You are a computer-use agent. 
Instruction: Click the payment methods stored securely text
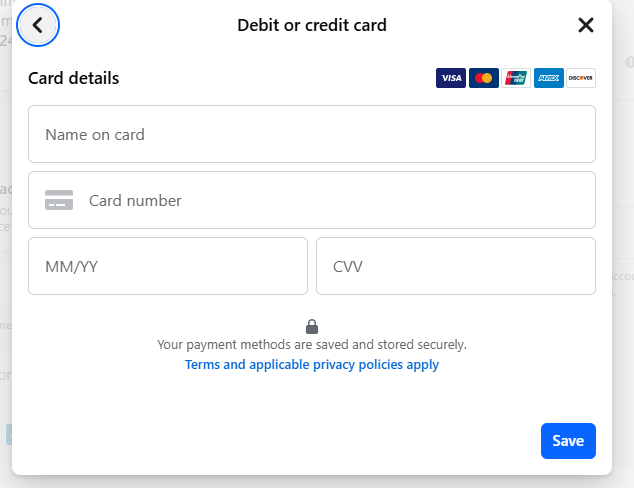click(x=312, y=344)
